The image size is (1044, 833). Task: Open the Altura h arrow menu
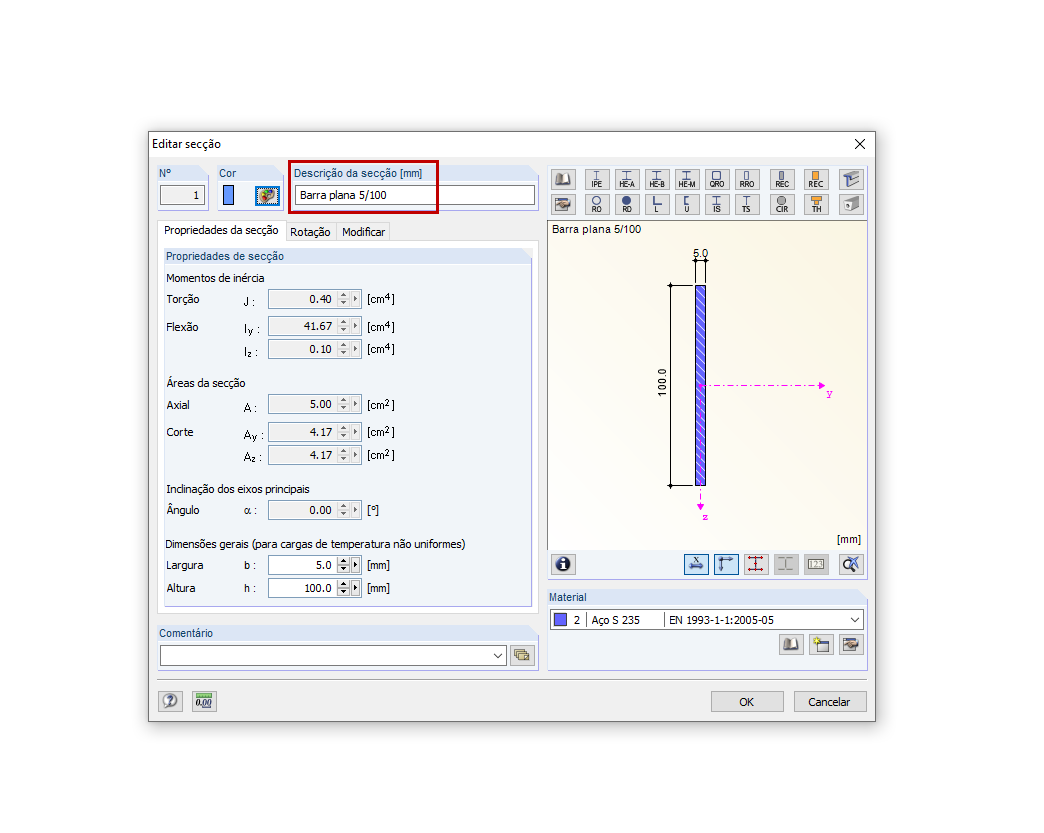pyautogui.click(x=356, y=588)
